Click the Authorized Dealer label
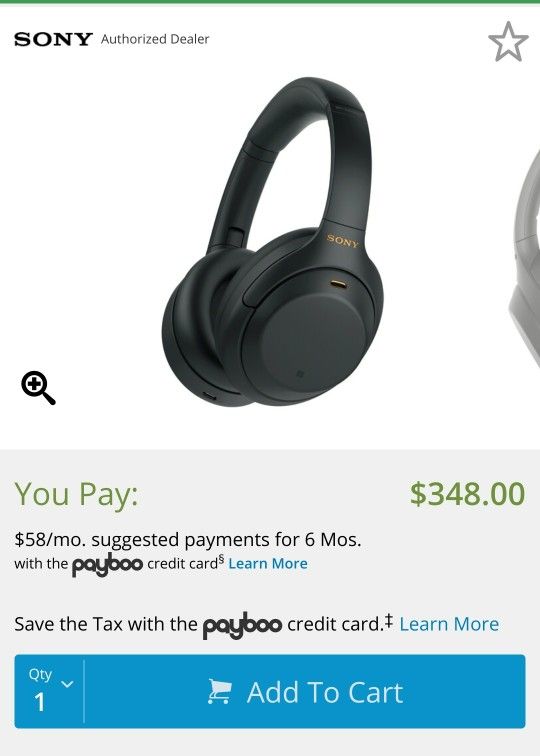Viewport: 540px width, 756px height. tap(155, 39)
